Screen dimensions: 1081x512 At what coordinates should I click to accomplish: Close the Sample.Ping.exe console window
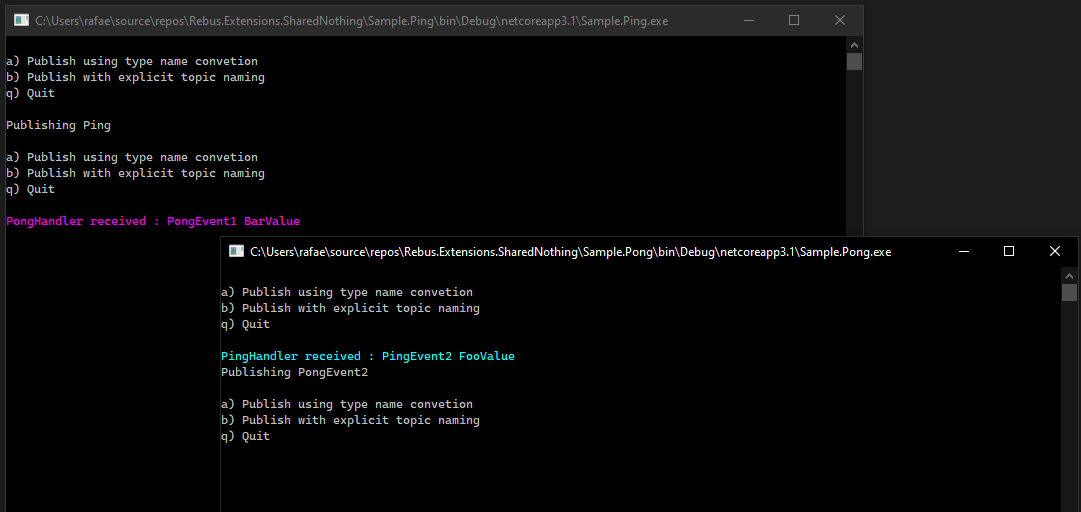click(x=840, y=21)
